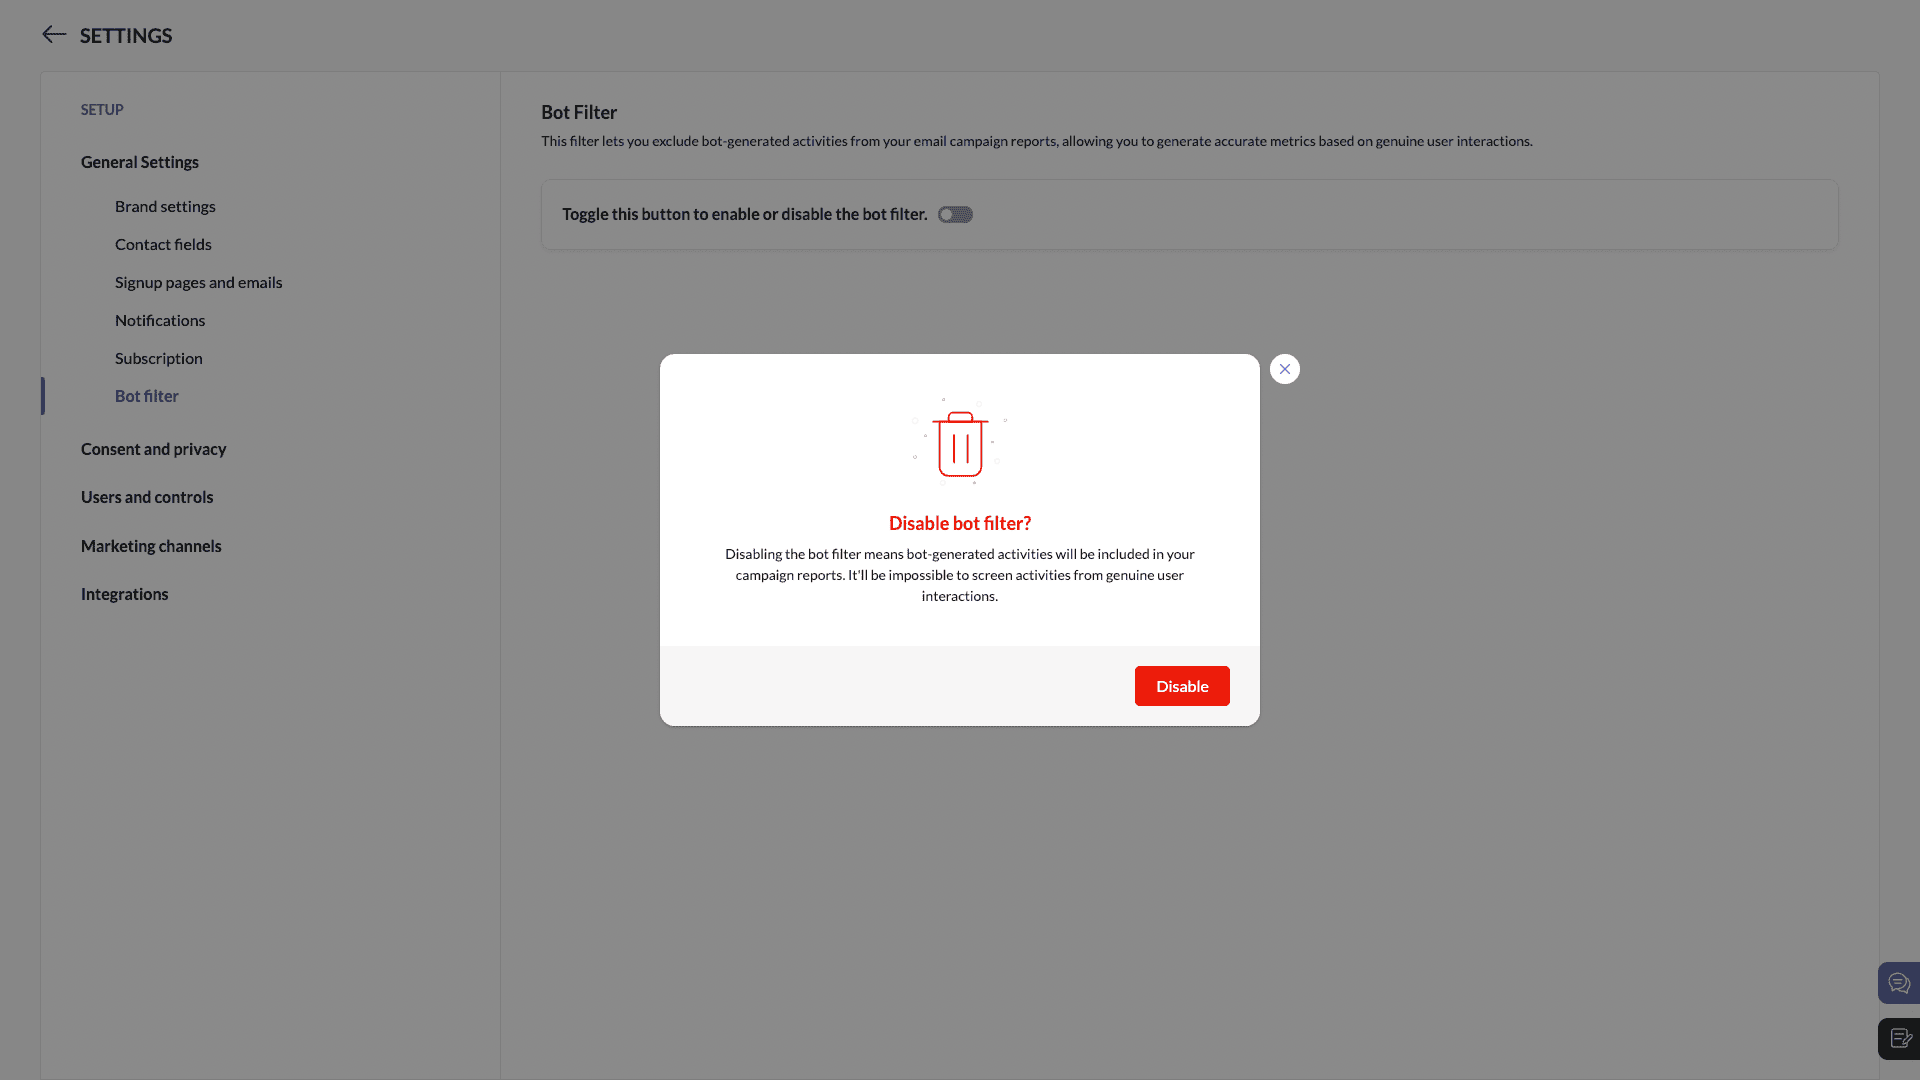Select Bot filter in sidebar
1920x1080 pixels.
point(146,396)
